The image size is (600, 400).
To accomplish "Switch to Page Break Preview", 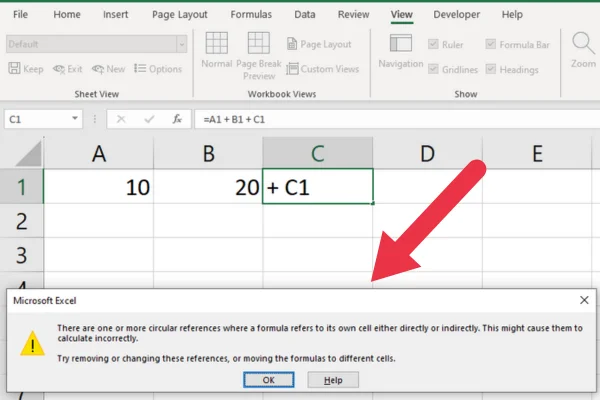I will coord(259,56).
